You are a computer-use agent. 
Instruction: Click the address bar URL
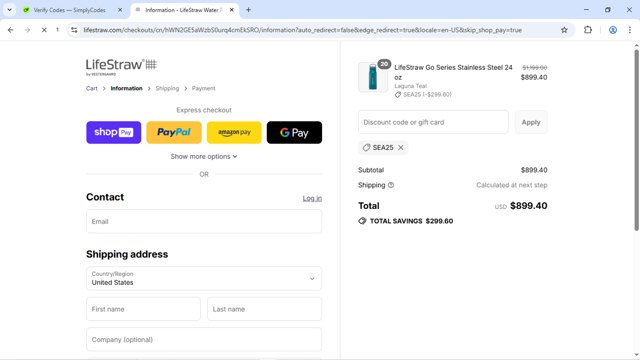pyautogui.click(x=302, y=30)
